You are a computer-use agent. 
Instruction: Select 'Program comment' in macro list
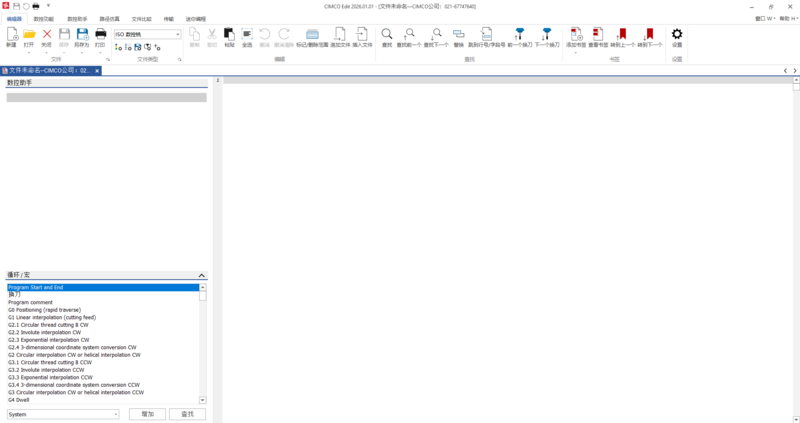tap(30, 302)
